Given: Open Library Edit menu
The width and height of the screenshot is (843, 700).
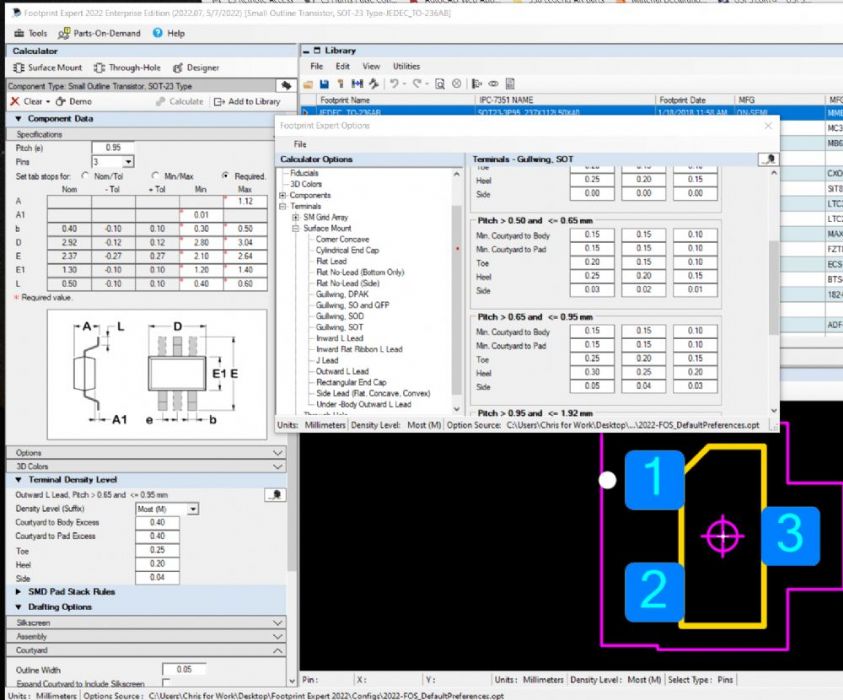Looking at the screenshot, I should pos(342,66).
